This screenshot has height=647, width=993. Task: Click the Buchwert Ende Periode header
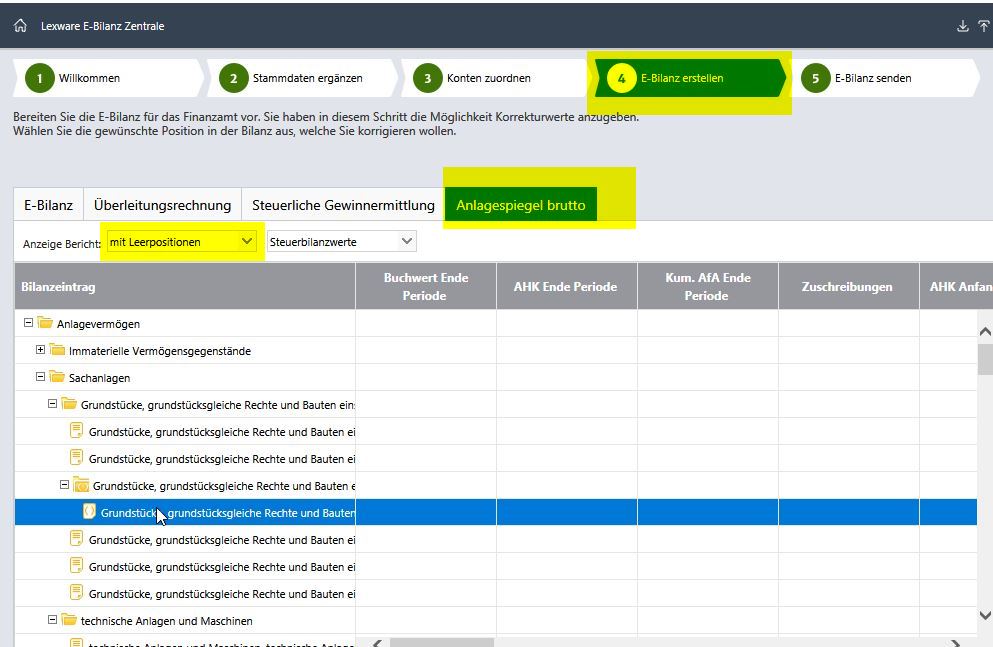click(426, 287)
